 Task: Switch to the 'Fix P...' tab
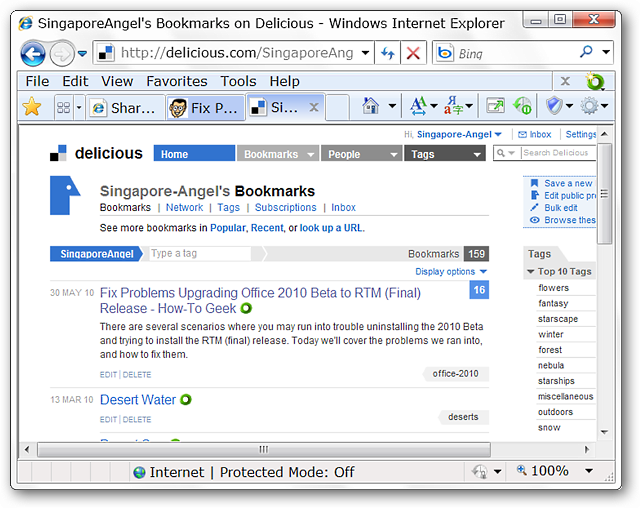click(x=205, y=108)
